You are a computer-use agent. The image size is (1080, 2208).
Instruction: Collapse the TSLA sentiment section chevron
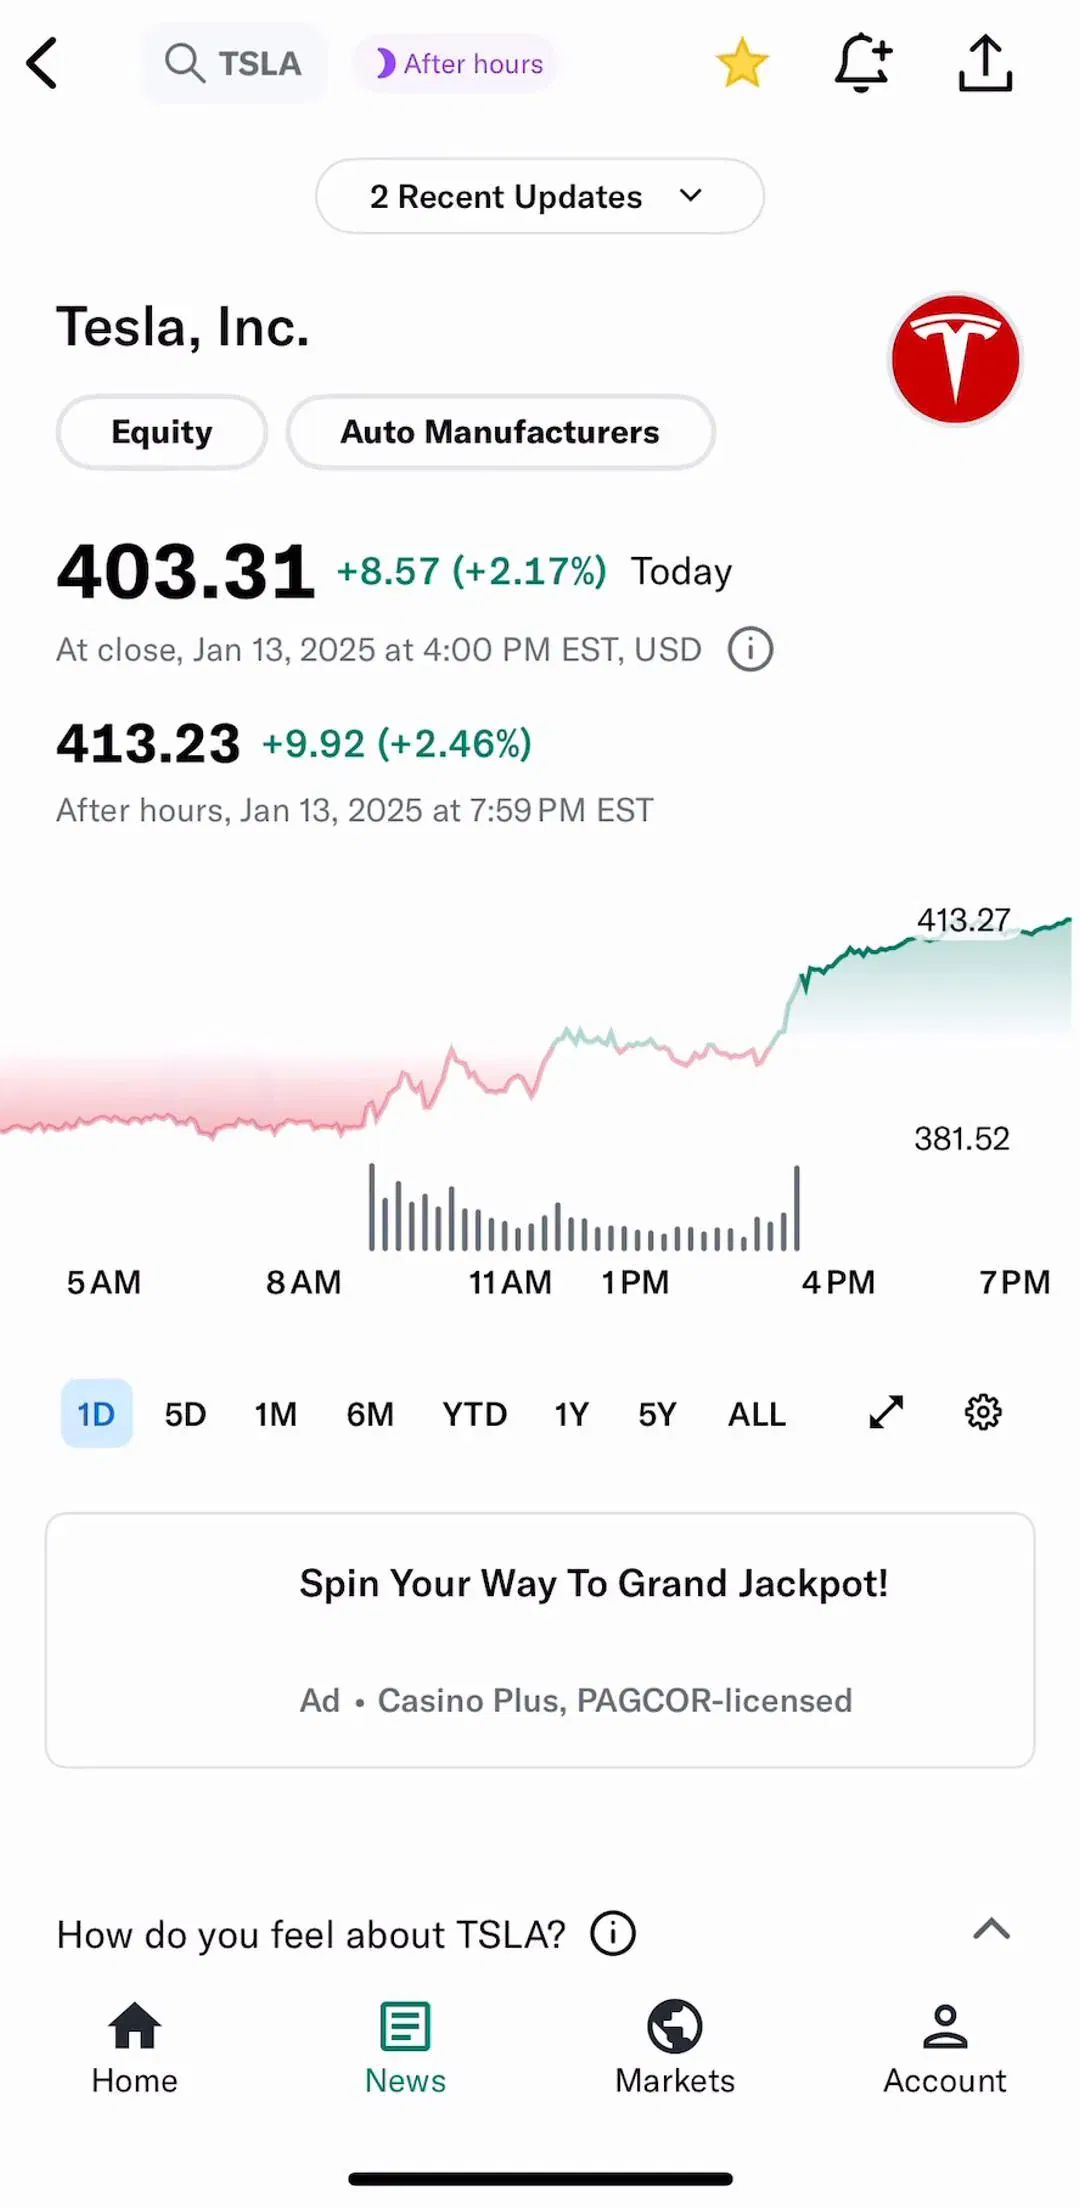[x=991, y=1929]
